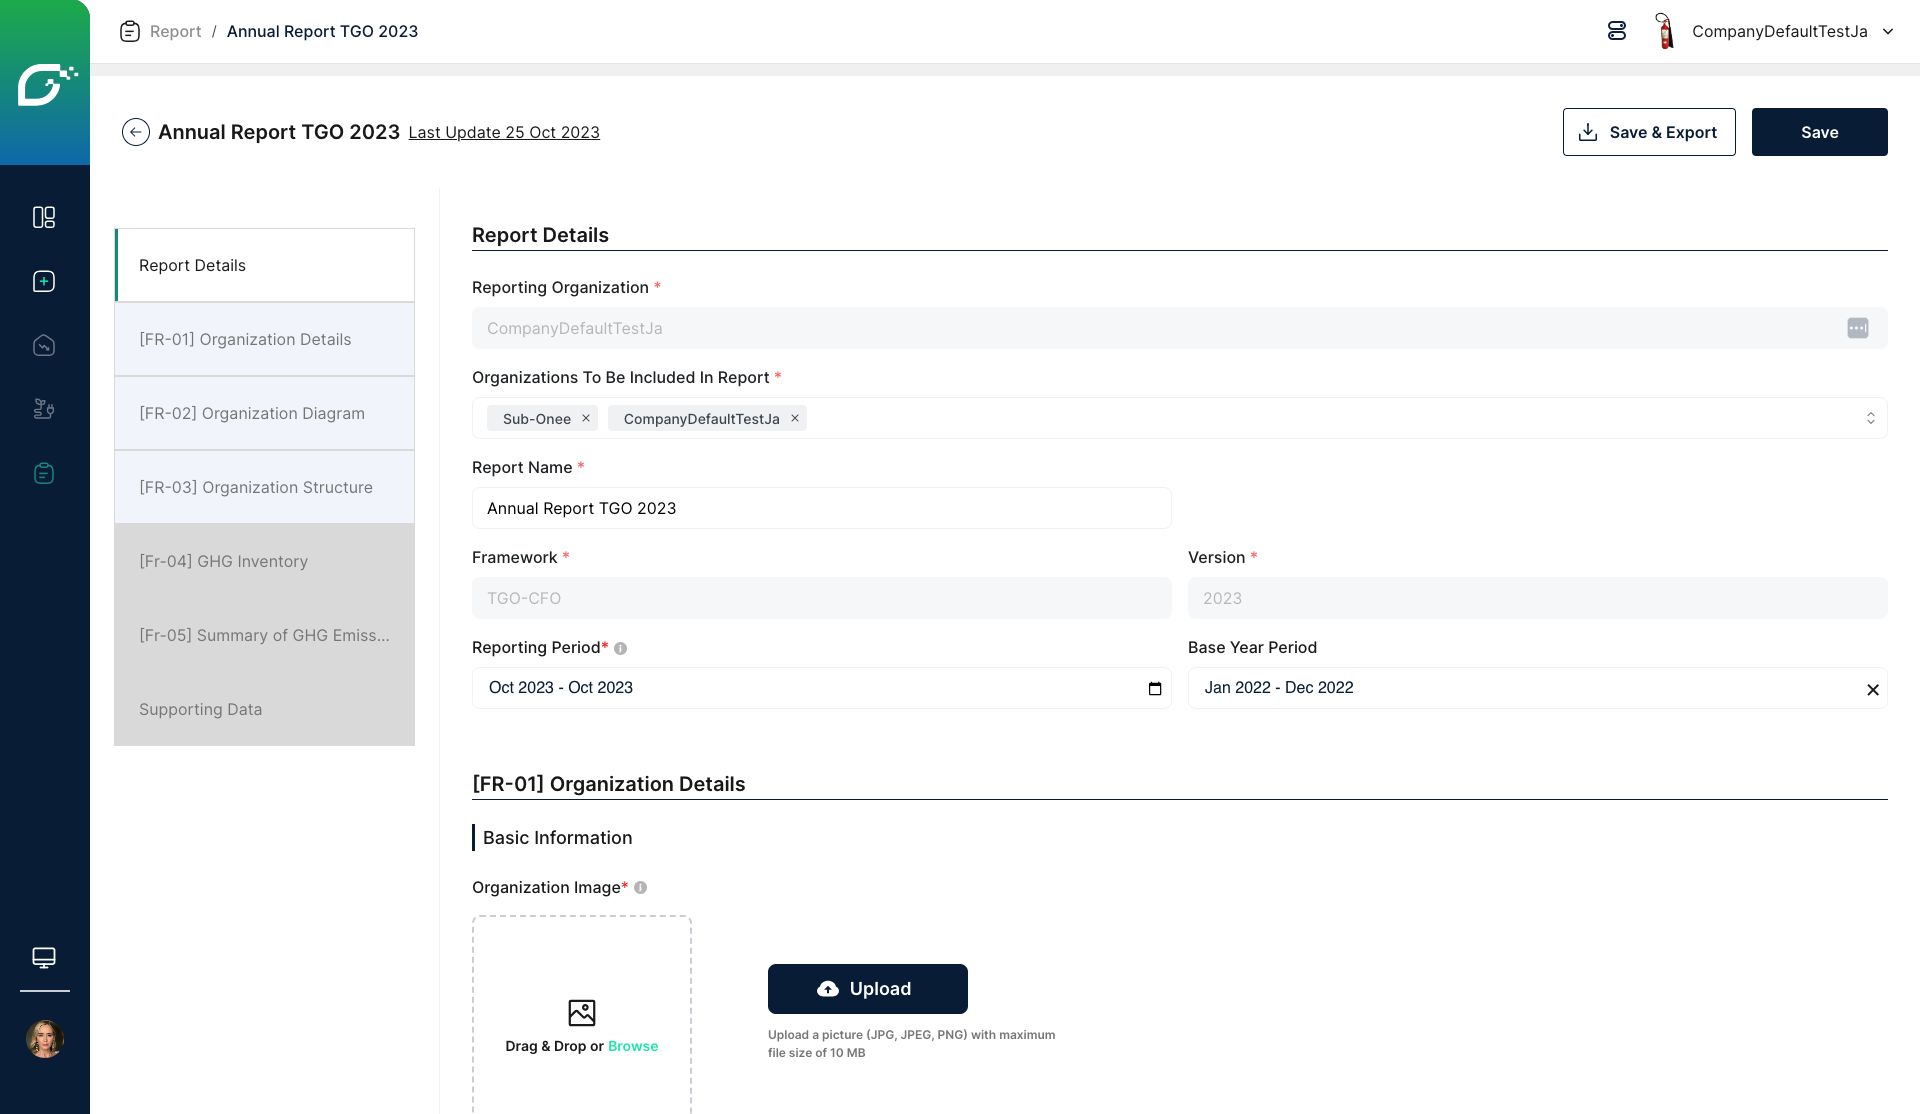Click Organization Image info icon
The width and height of the screenshot is (1920, 1114).
coord(640,888)
